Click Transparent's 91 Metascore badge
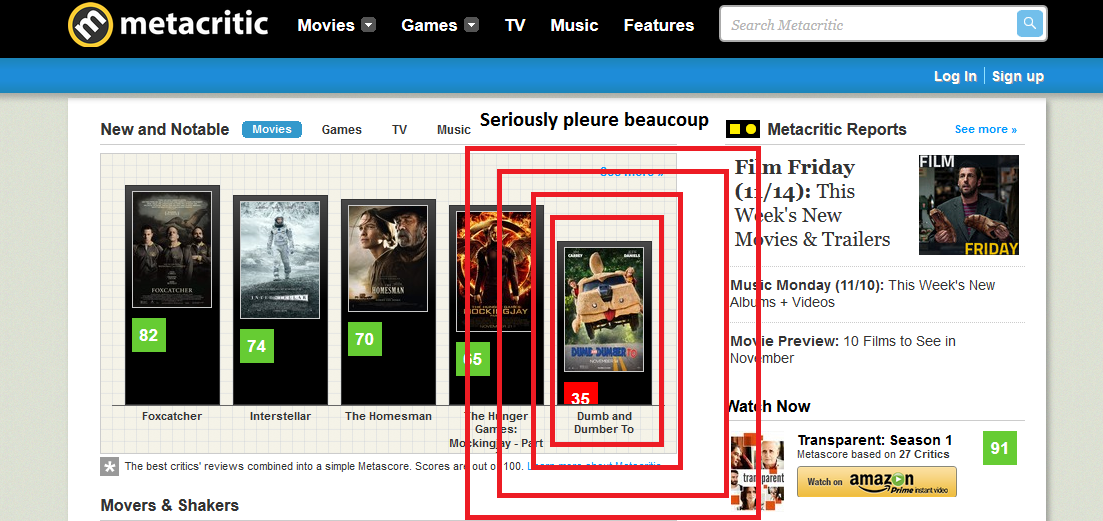The width and height of the screenshot is (1103, 521). click(x=1000, y=448)
